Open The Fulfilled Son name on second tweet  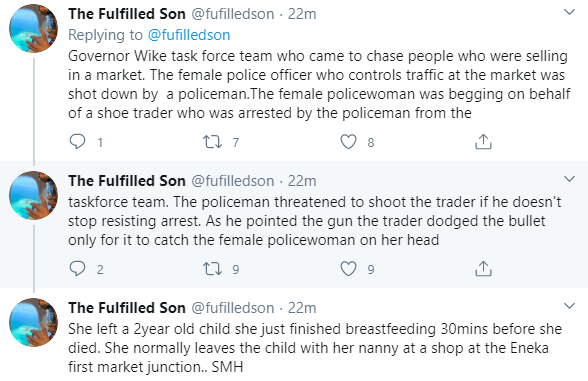[127, 181]
